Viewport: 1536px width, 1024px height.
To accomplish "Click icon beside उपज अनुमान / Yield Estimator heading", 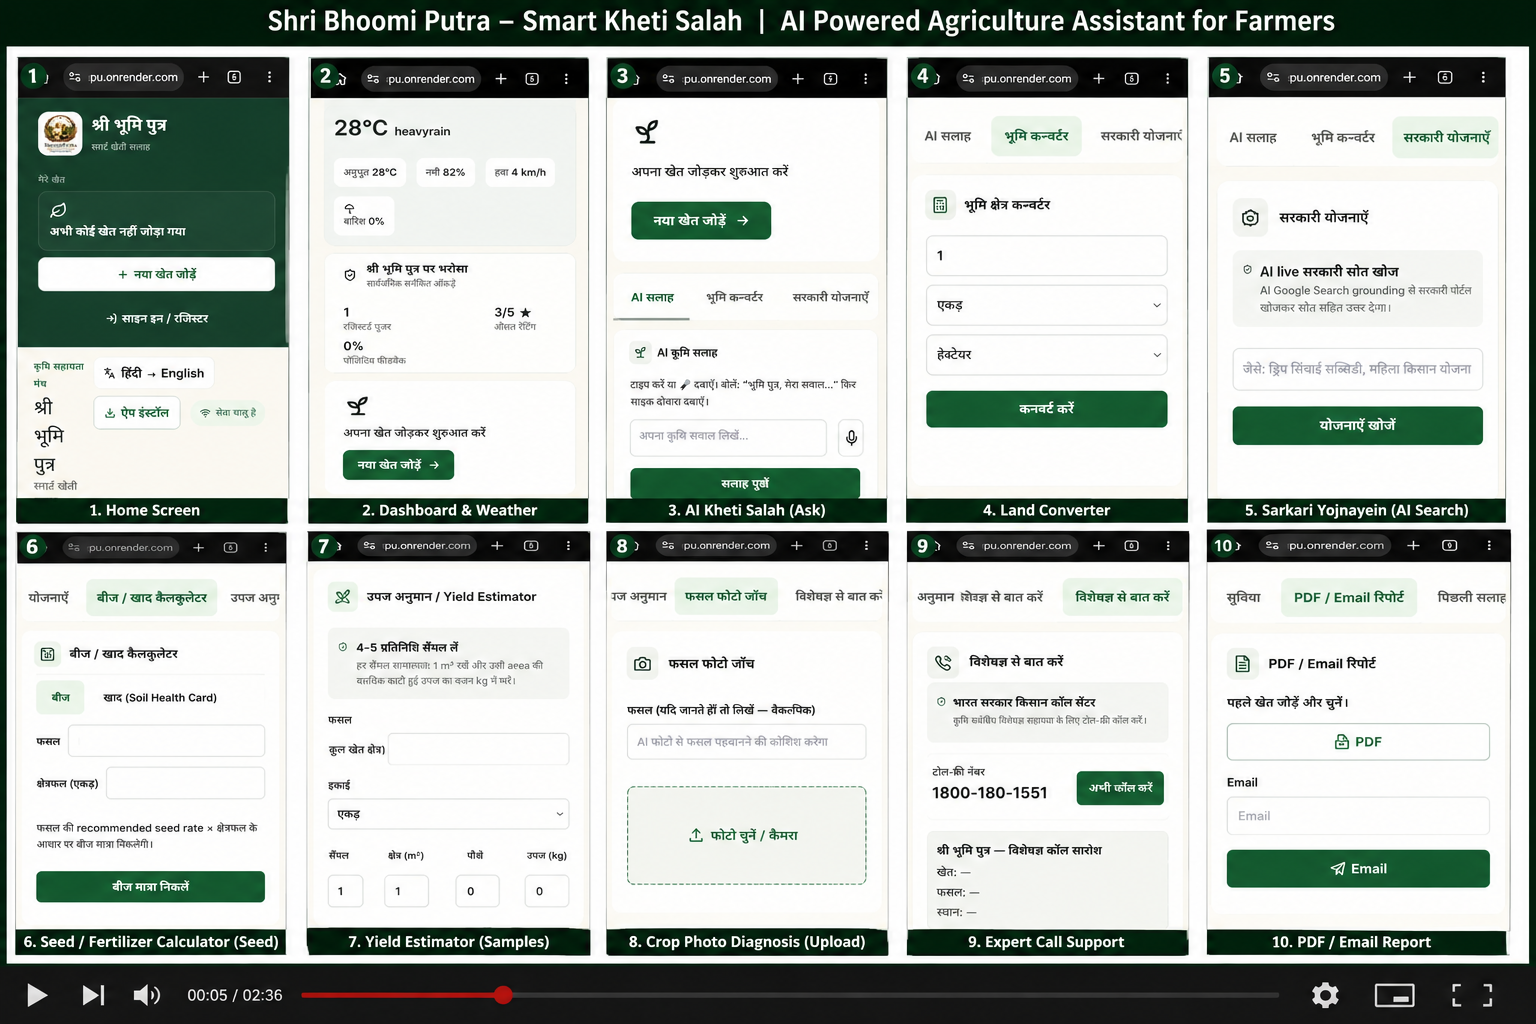I will point(343,597).
